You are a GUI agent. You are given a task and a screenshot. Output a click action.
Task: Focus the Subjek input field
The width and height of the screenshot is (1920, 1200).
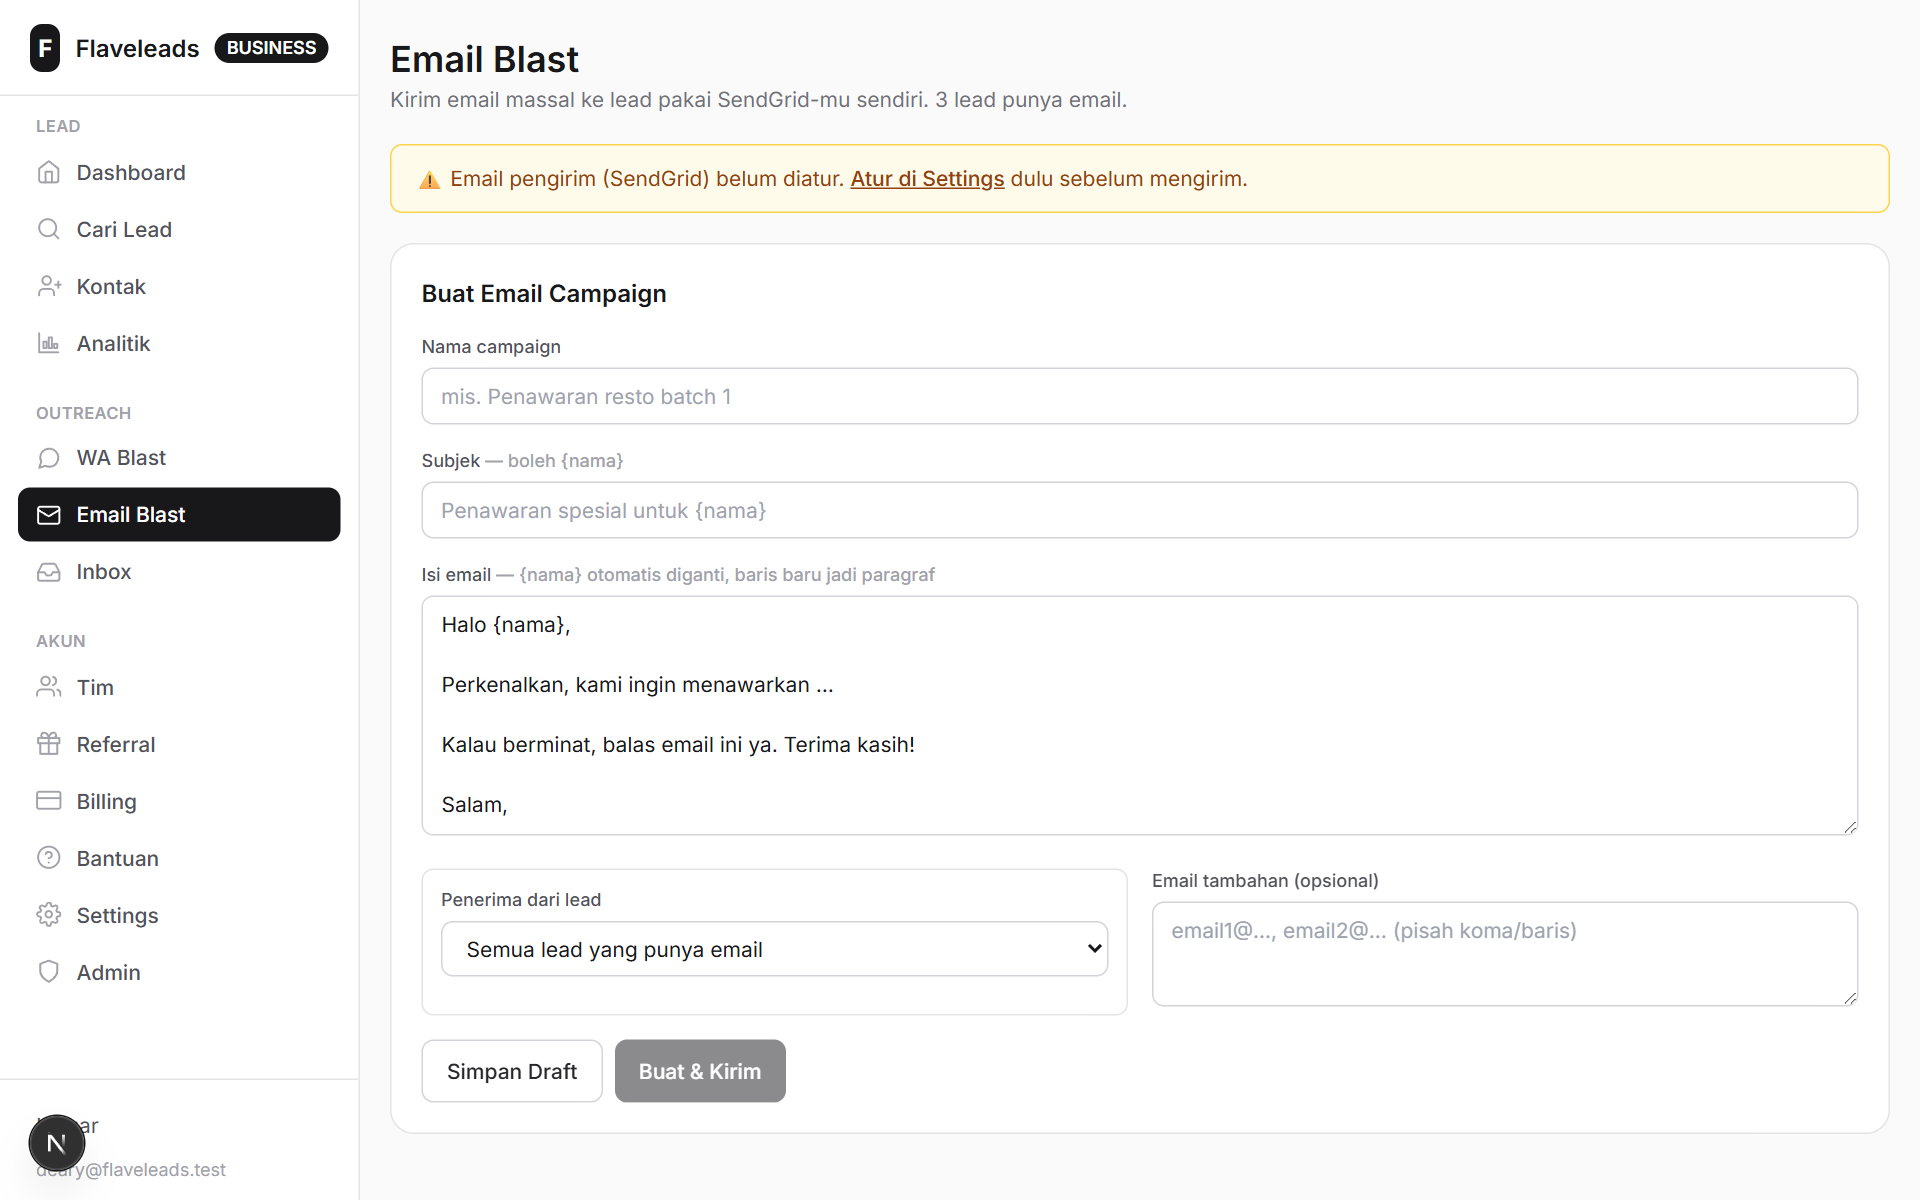coord(1139,510)
